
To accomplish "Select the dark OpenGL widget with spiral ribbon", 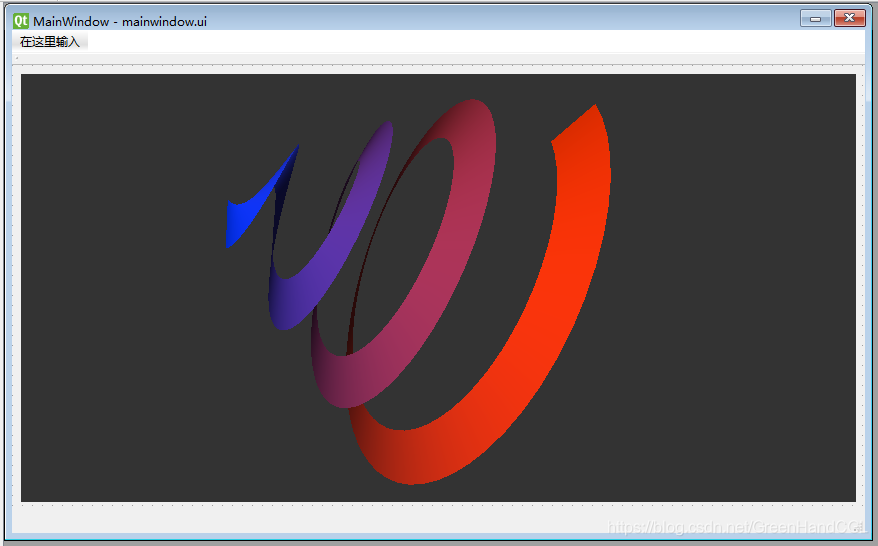I will [438, 288].
